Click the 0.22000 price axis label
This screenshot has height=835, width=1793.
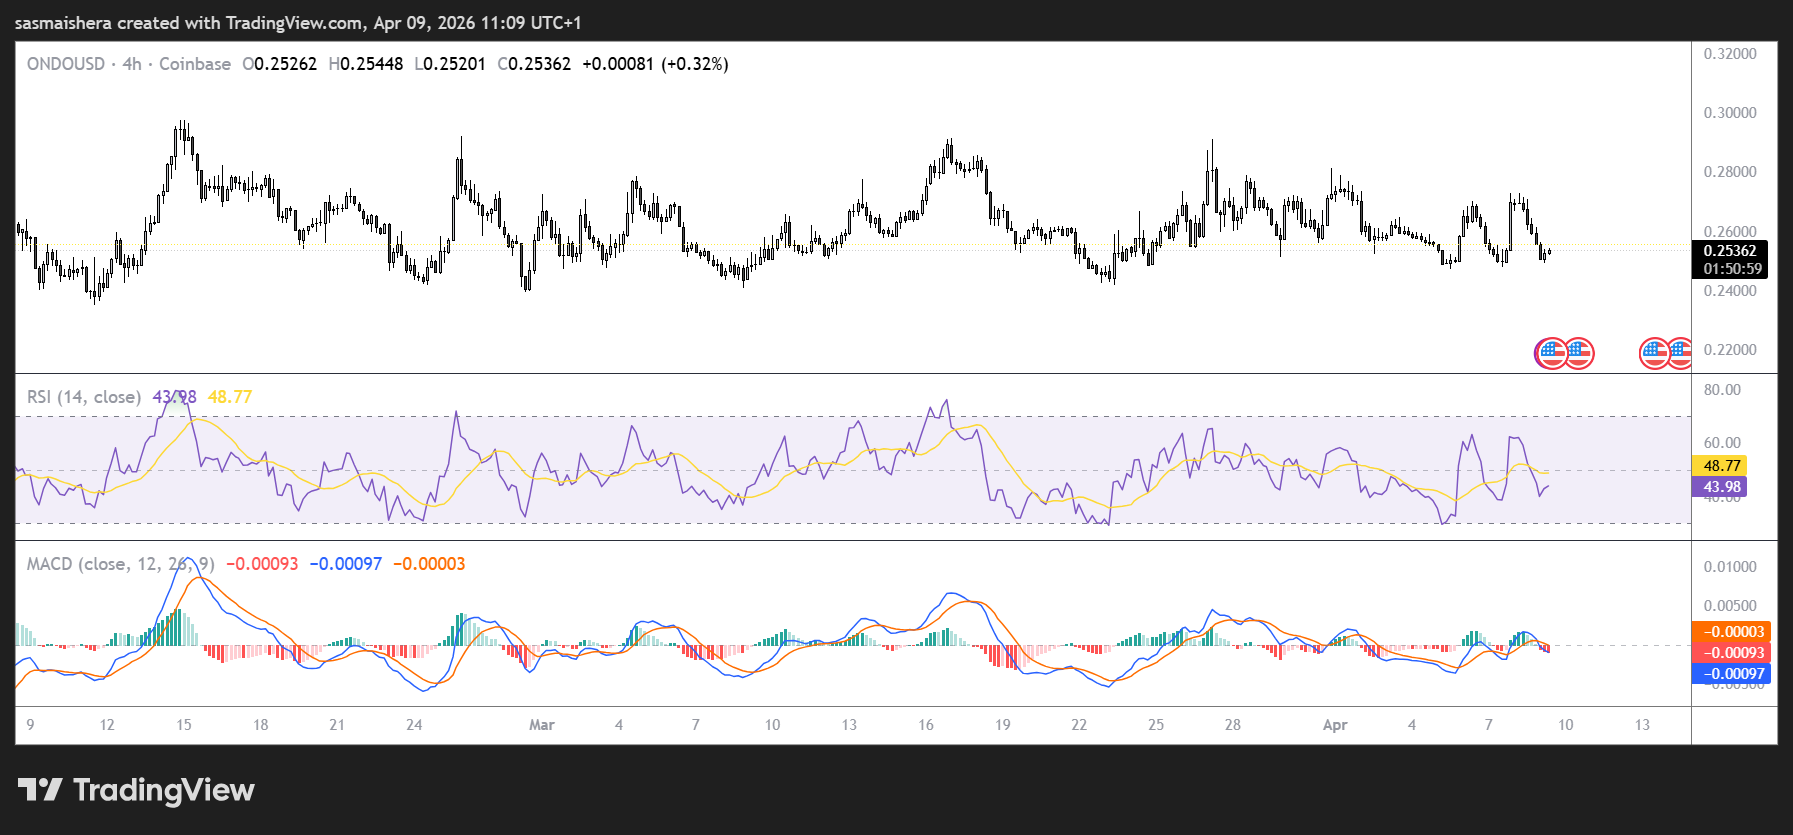1730,350
